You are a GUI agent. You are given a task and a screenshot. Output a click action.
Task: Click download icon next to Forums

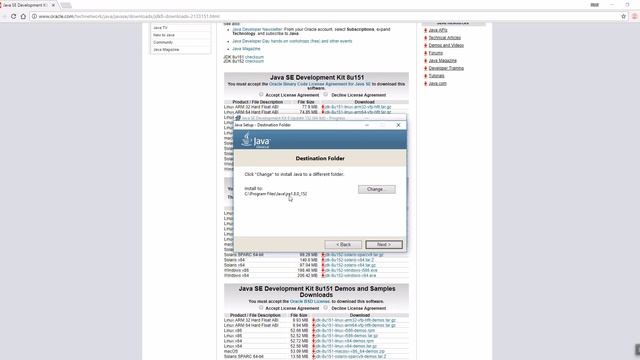pyautogui.click(x=425, y=53)
